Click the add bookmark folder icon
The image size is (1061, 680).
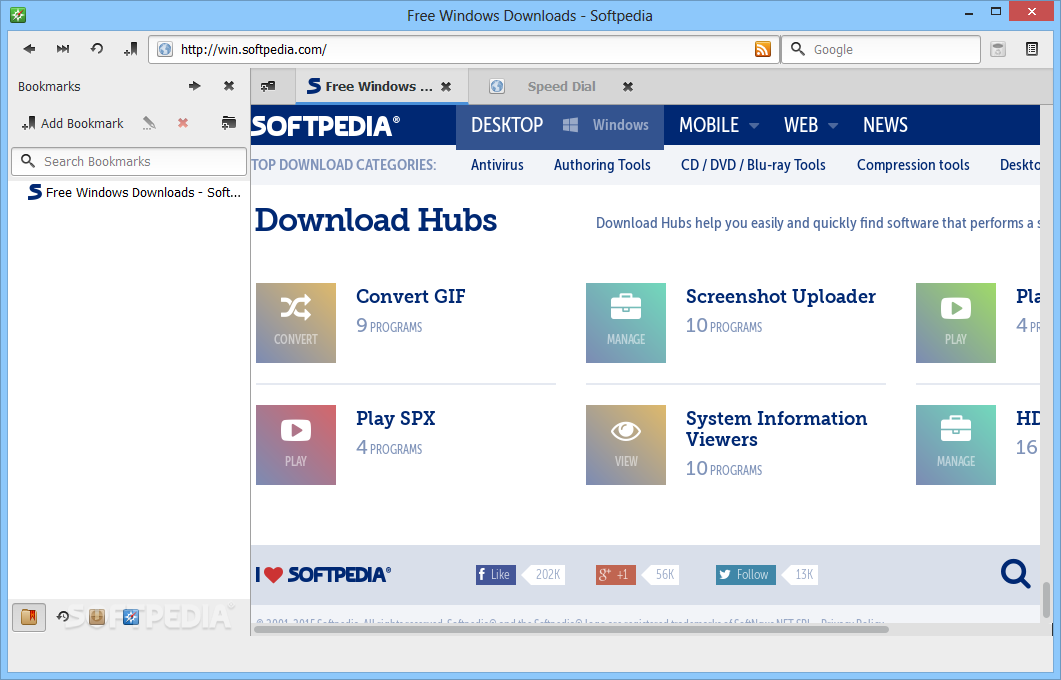[229, 123]
